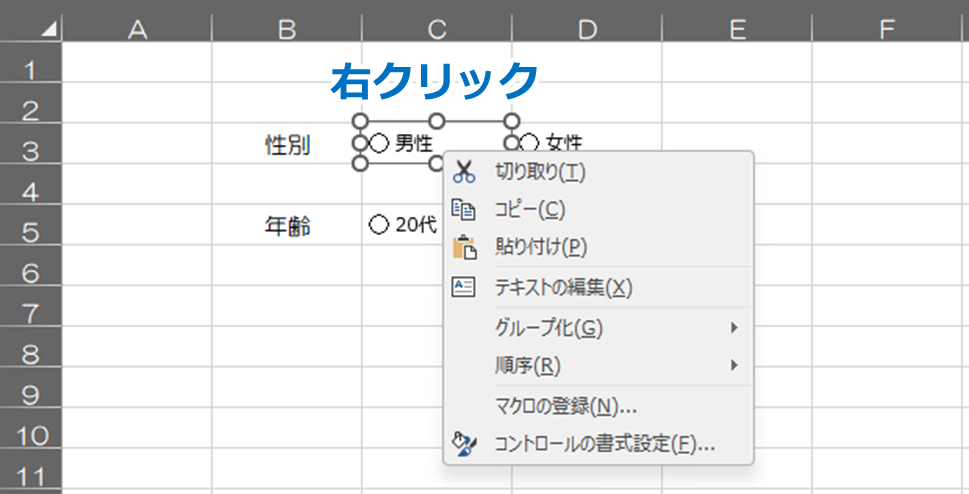The width and height of the screenshot is (969, 494).
Task: Choose マクロの登録 from context menu
Action: tap(566, 406)
